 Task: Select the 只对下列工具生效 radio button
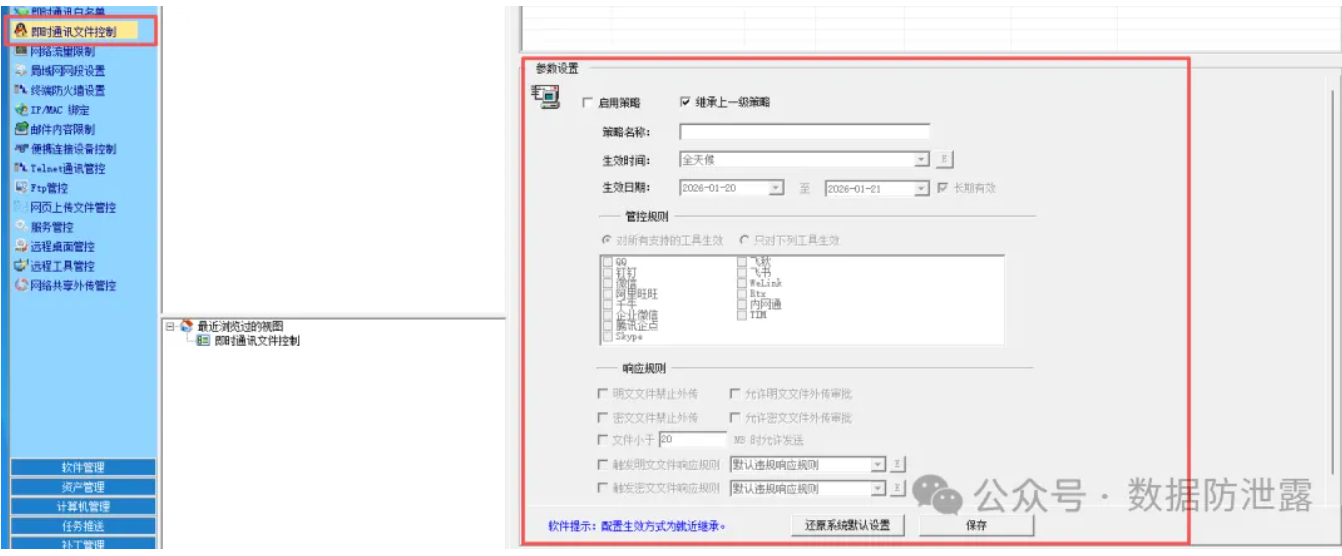(744, 240)
